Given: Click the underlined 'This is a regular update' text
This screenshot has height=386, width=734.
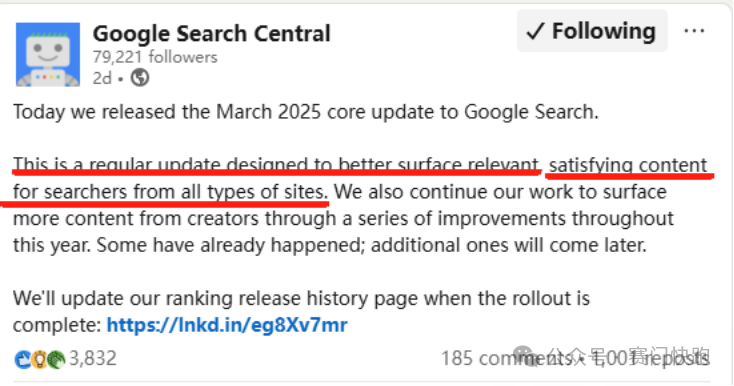Looking at the screenshot, I should [x=116, y=165].
